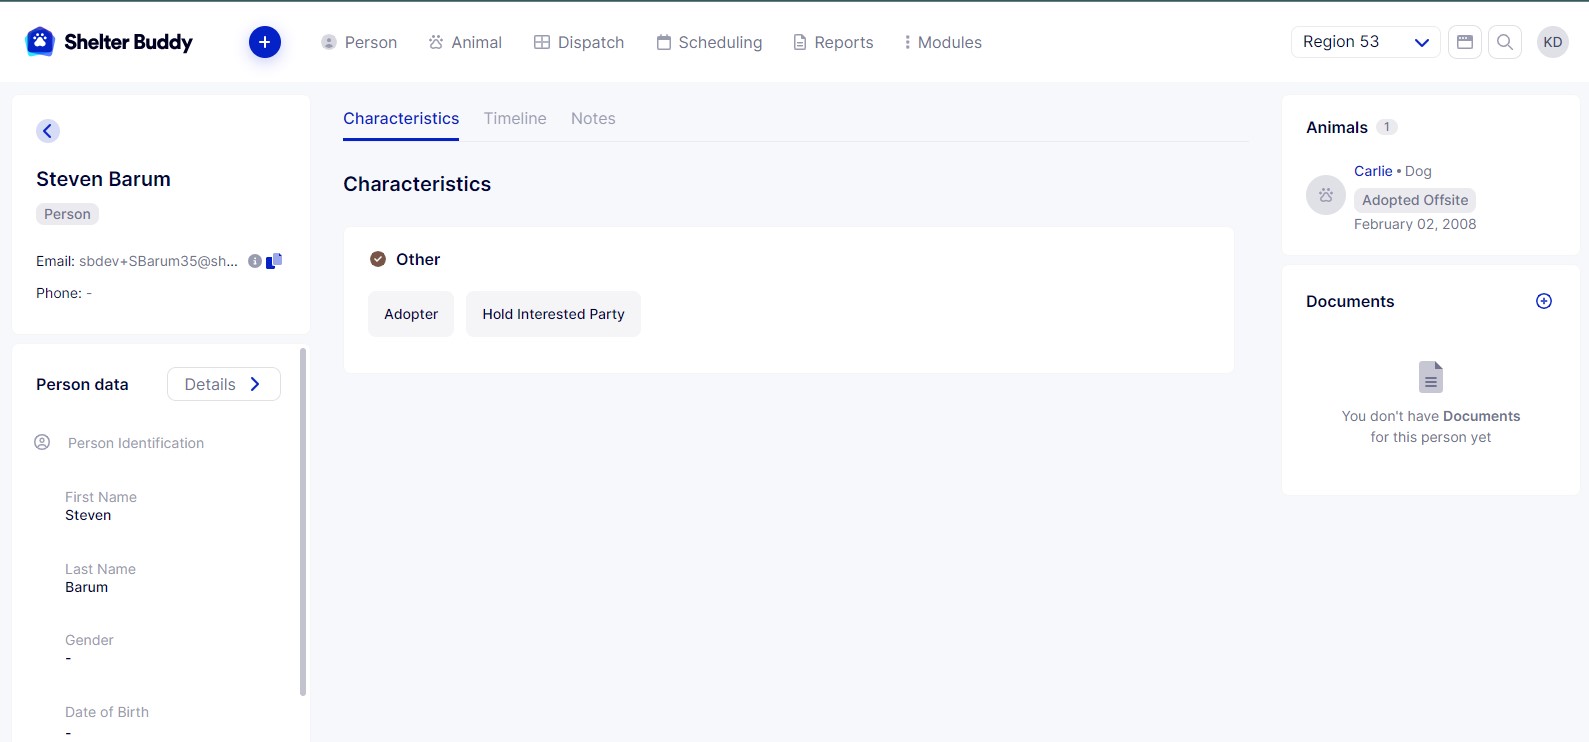
Task: Open the Dispatch menu
Action: tap(579, 42)
